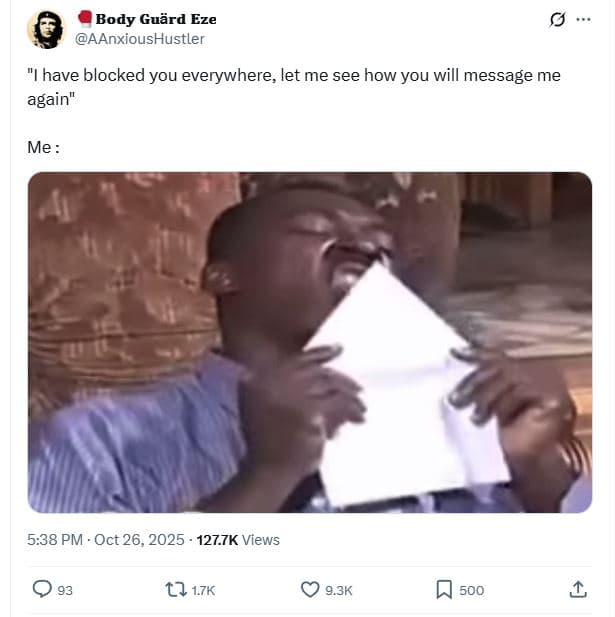Image resolution: width=615 pixels, height=617 pixels.
Task: Open the Grok slashed-circle icon
Action: tap(557, 19)
